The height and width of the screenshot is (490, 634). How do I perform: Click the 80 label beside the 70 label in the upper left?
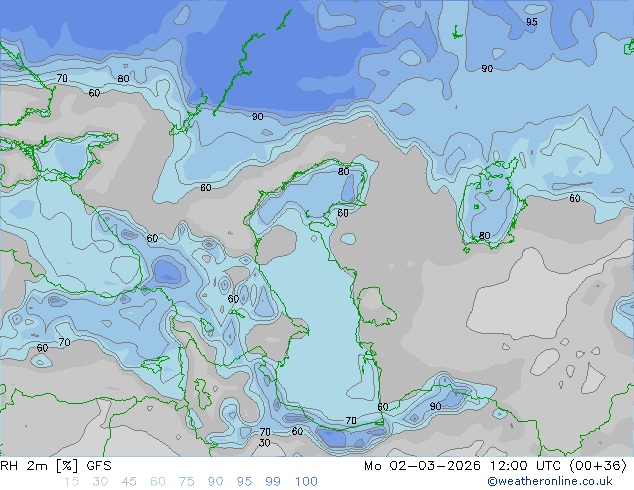pyautogui.click(x=123, y=78)
